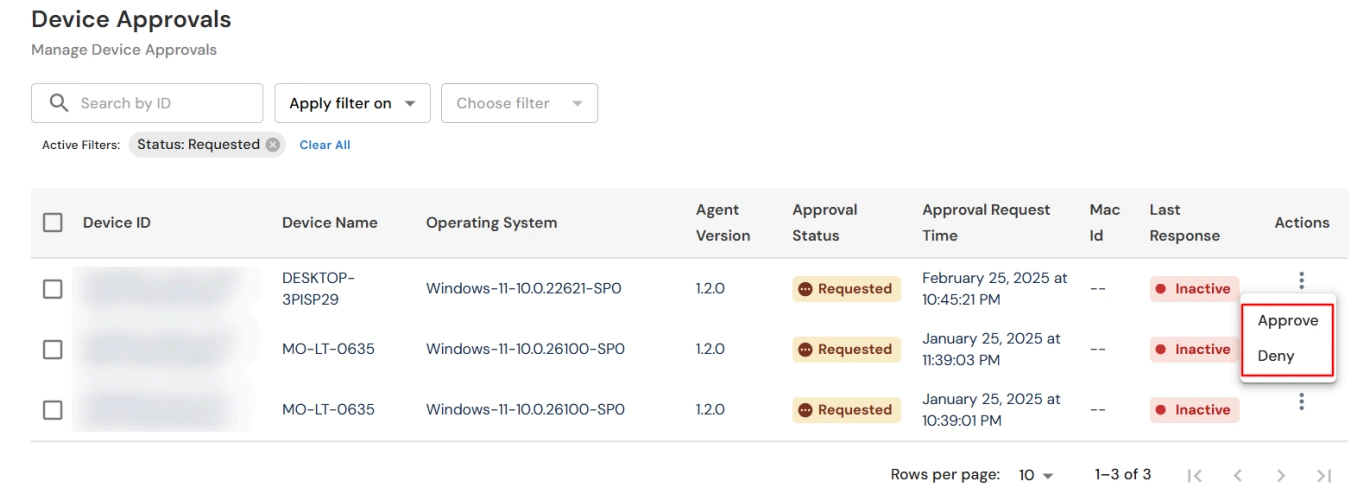
Task: Check the DESKTOP-3PISP29 row checkbox
Action: tap(53, 289)
